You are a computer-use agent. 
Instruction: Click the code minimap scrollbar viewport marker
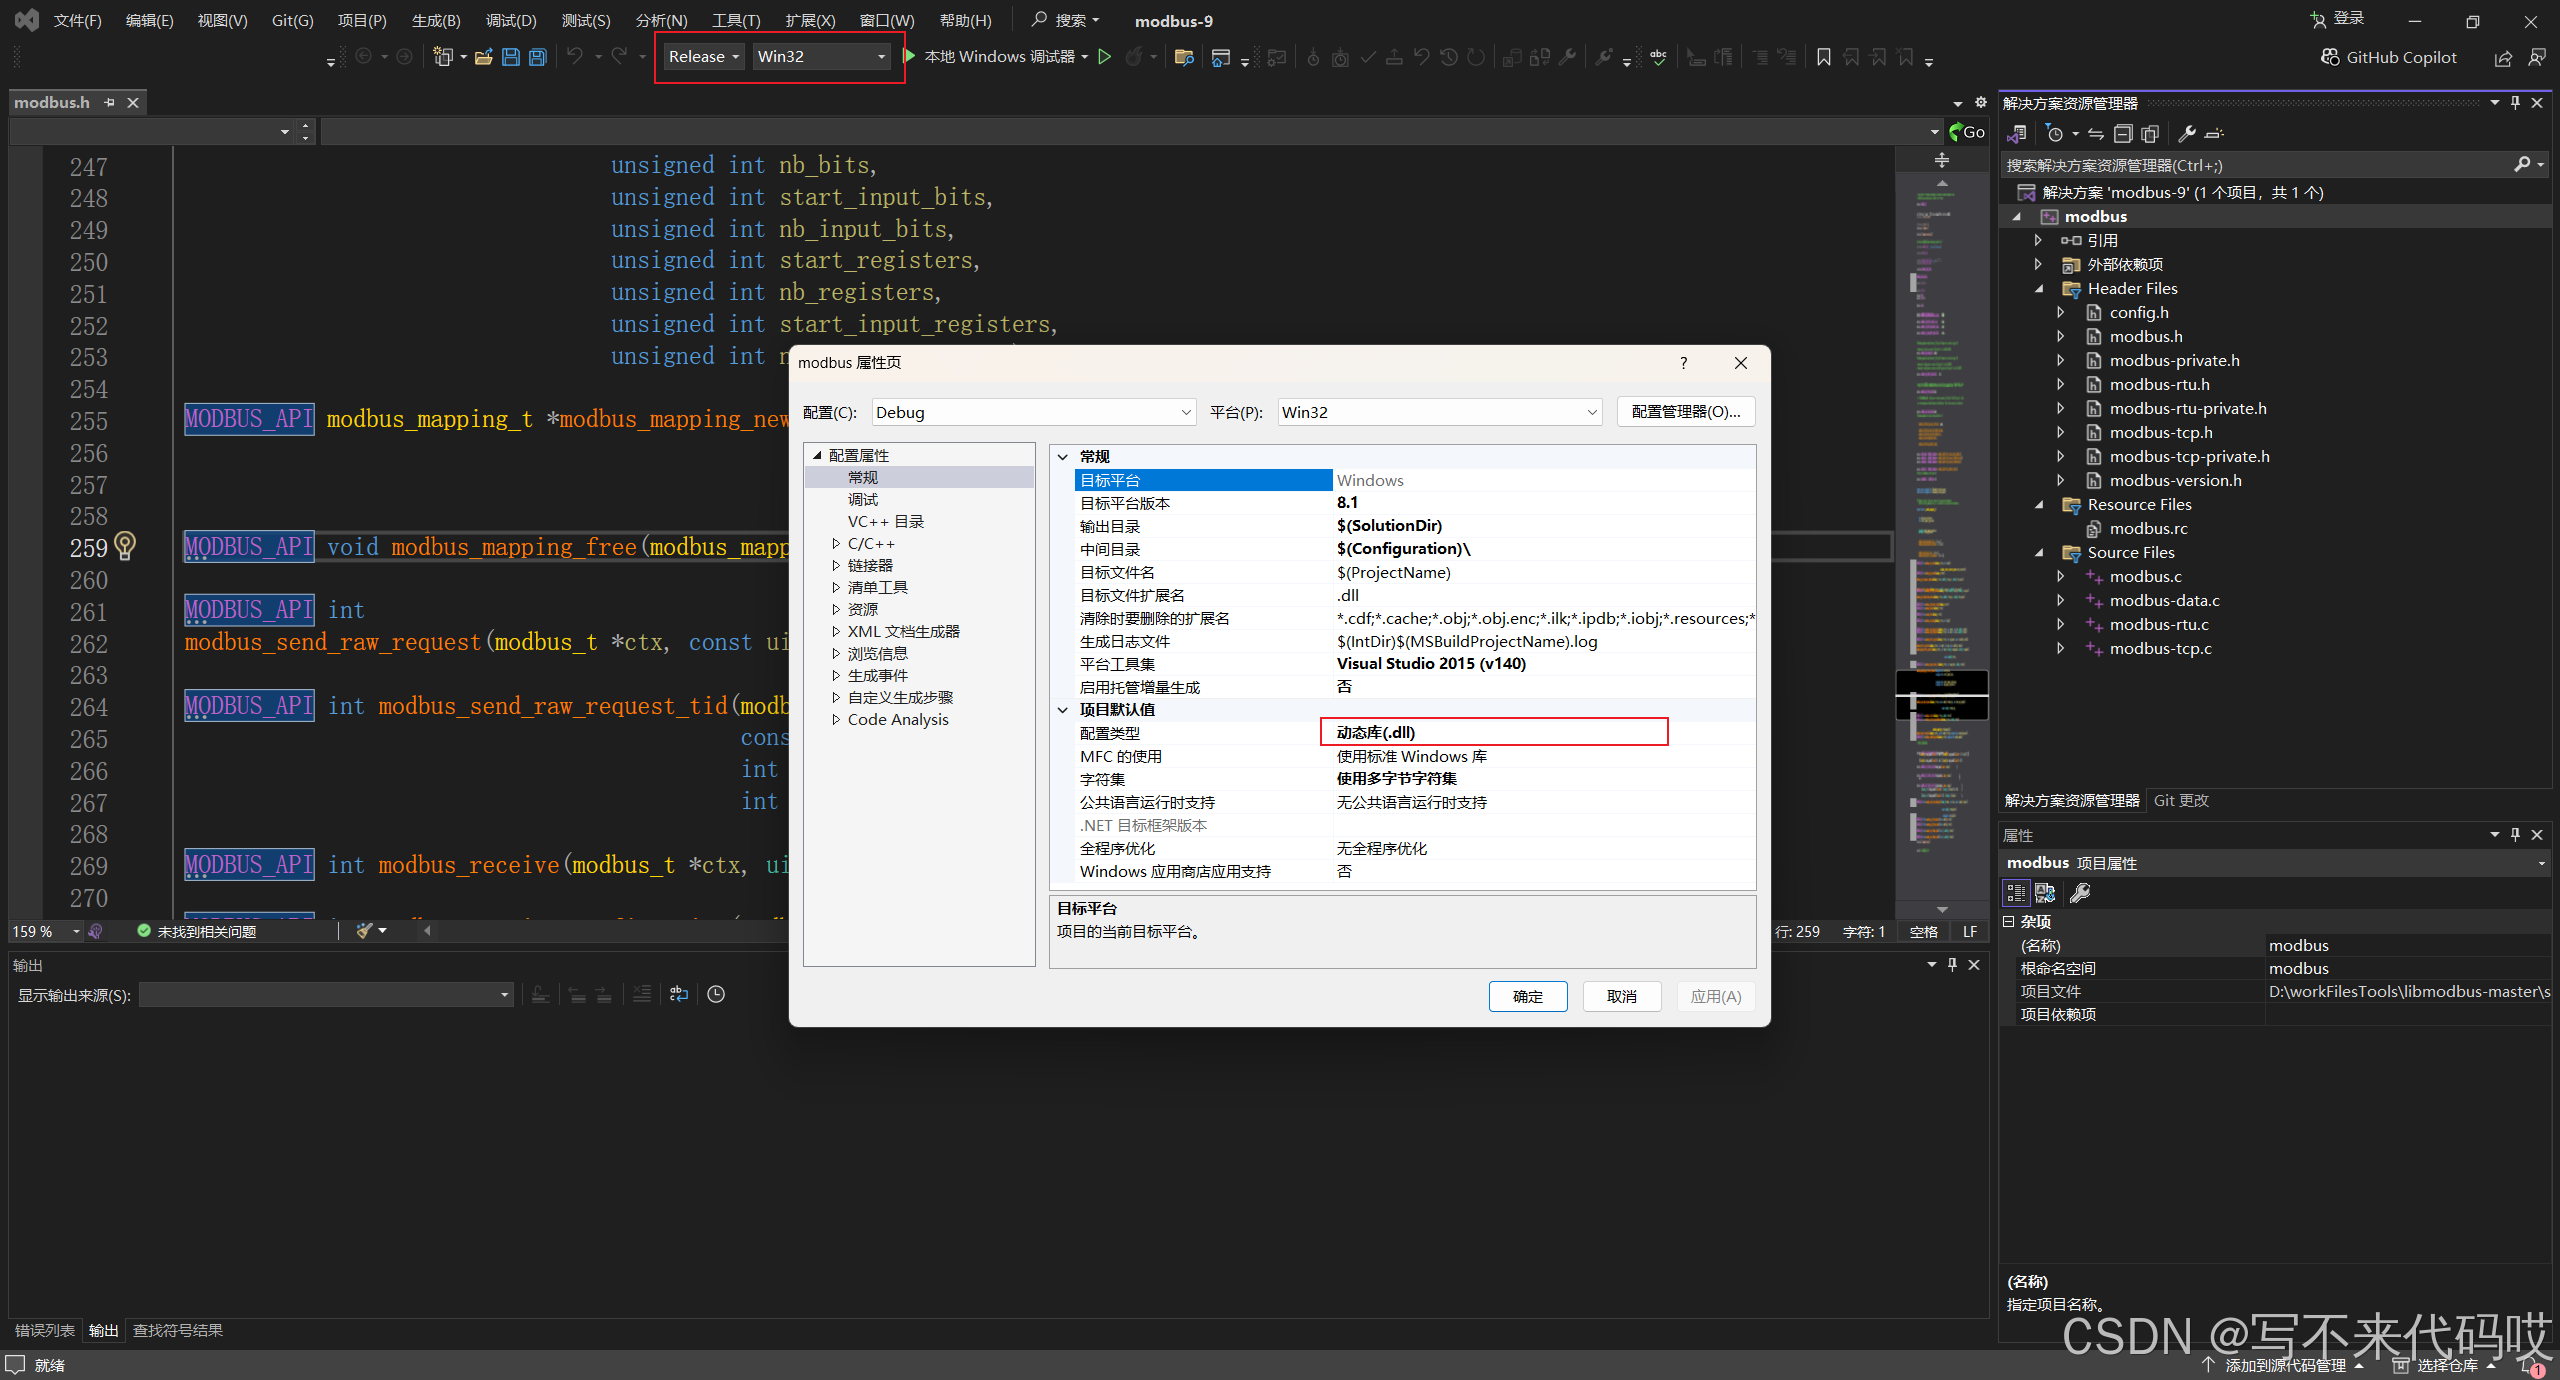click(x=1941, y=694)
